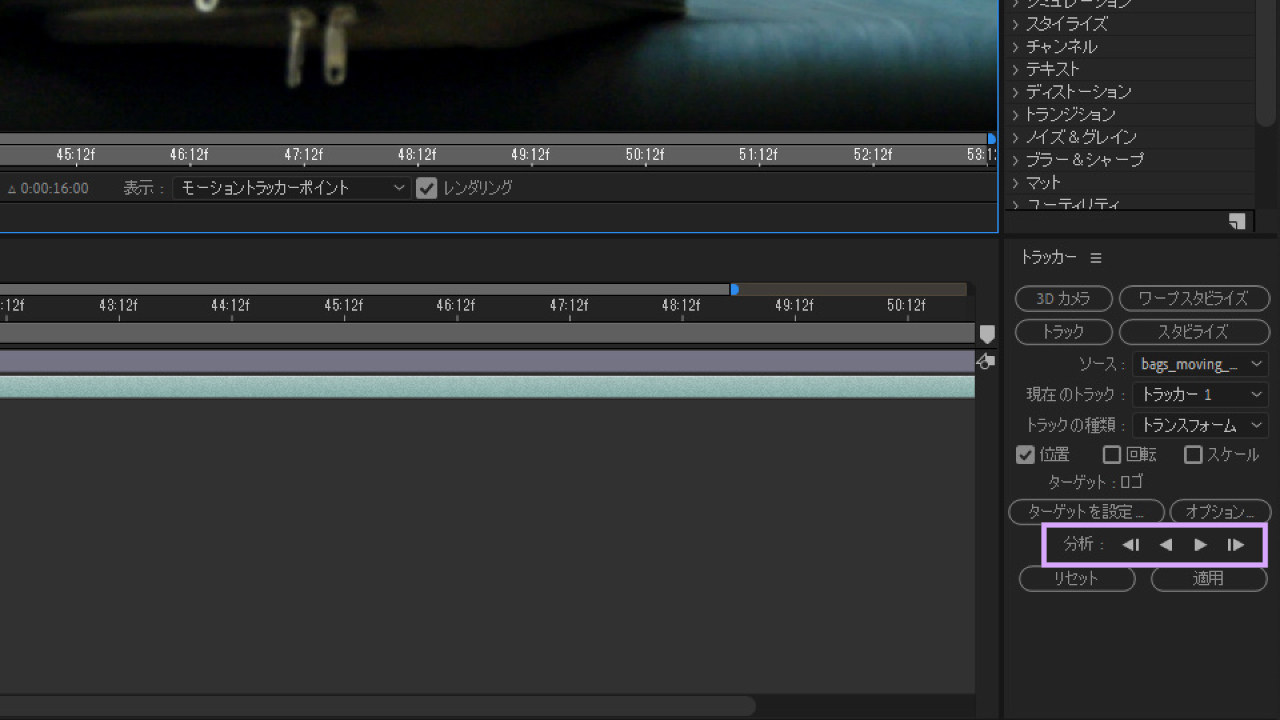
Task: Click ターゲットを設定 button
Action: point(1087,512)
